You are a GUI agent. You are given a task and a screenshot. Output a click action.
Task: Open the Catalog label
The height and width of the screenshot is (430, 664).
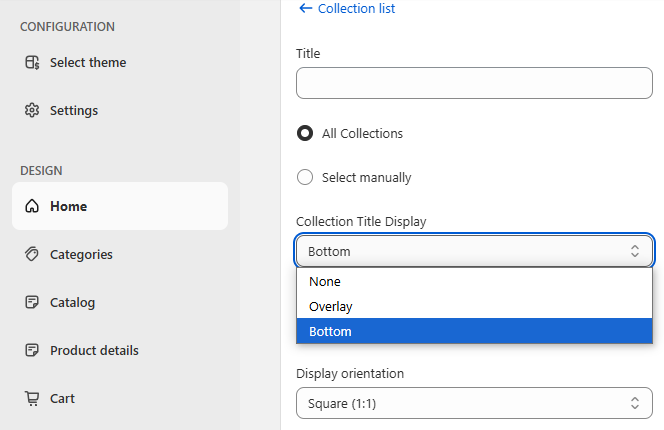72,302
